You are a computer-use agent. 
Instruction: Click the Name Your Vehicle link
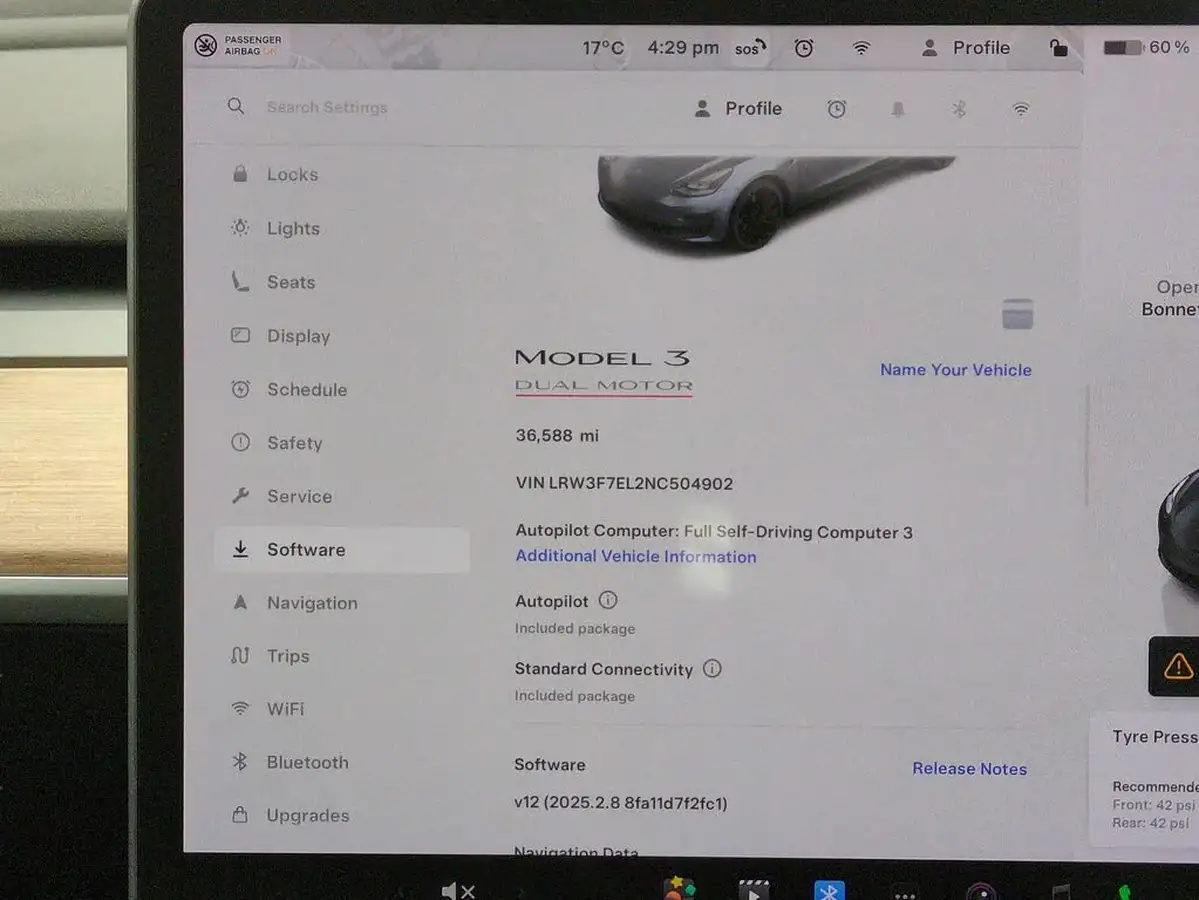pyautogui.click(x=955, y=370)
